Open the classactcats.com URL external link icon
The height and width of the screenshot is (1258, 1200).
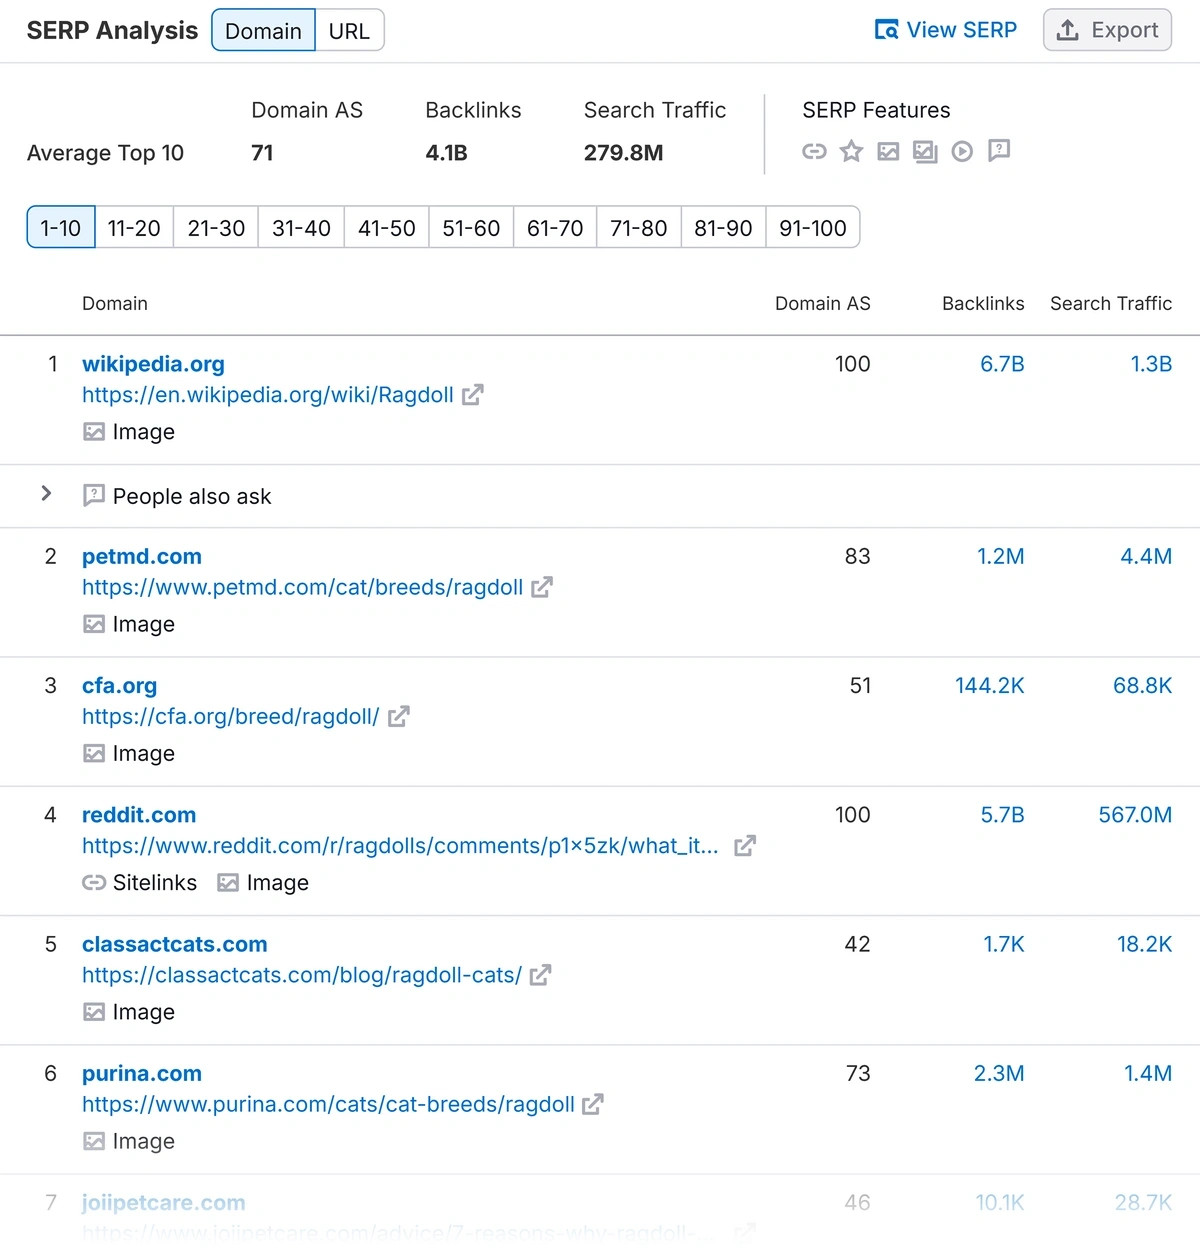tap(541, 975)
